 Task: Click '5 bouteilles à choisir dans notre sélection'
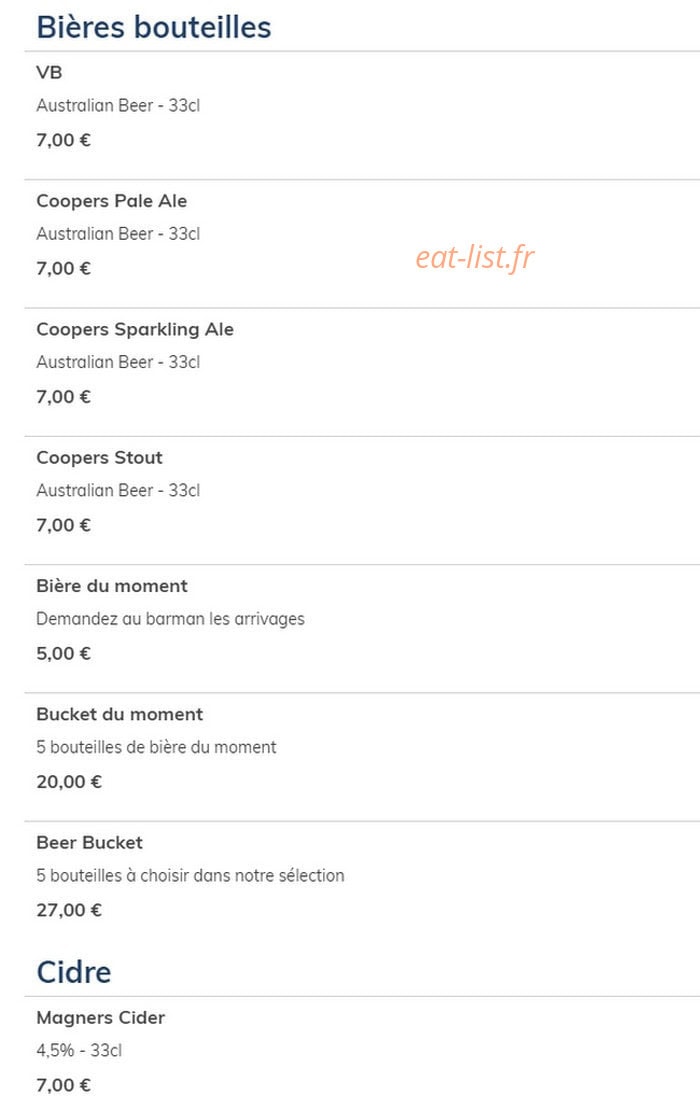(190, 875)
